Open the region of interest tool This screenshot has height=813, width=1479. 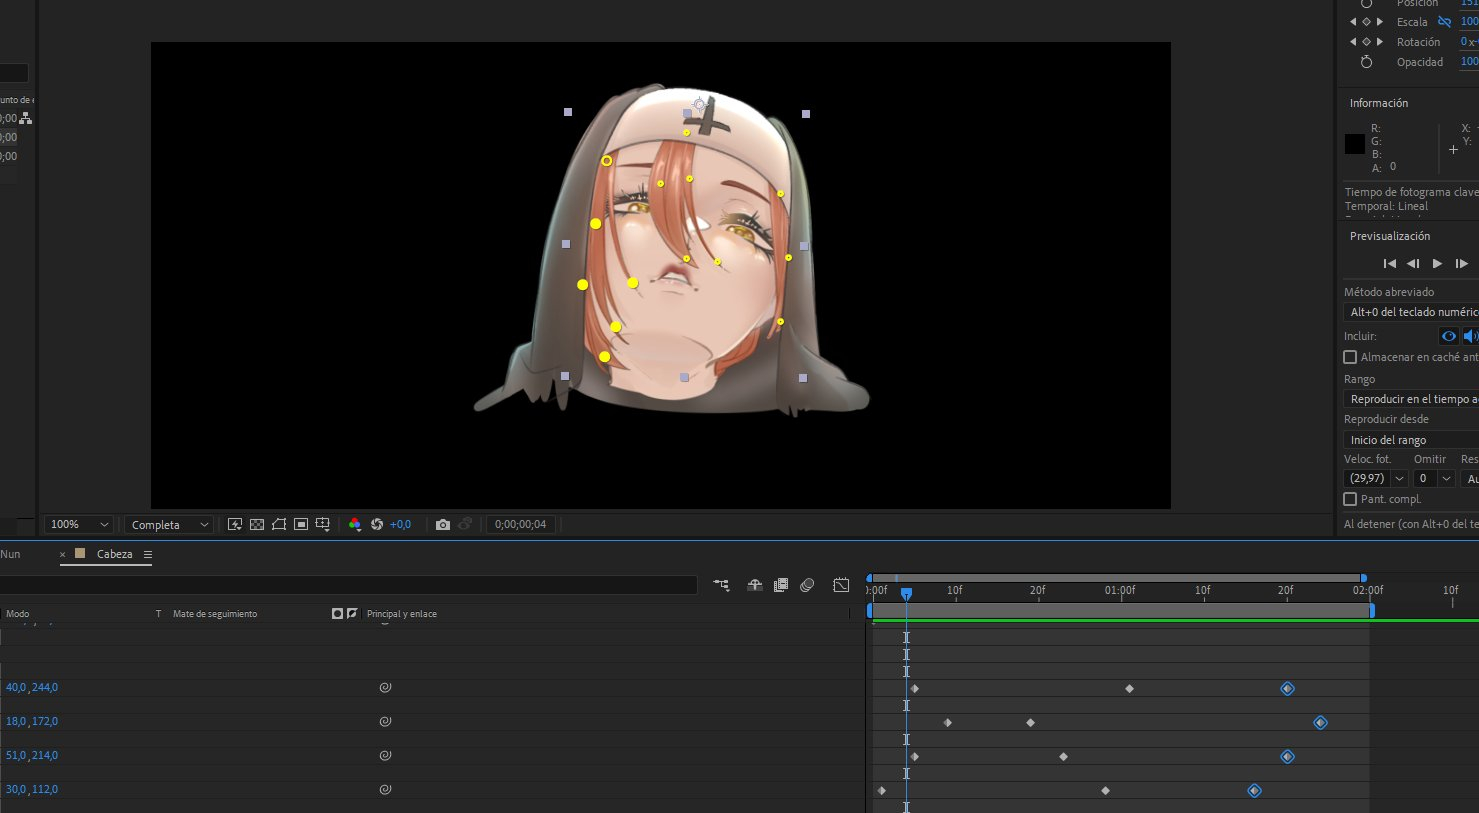pos(301,524)
